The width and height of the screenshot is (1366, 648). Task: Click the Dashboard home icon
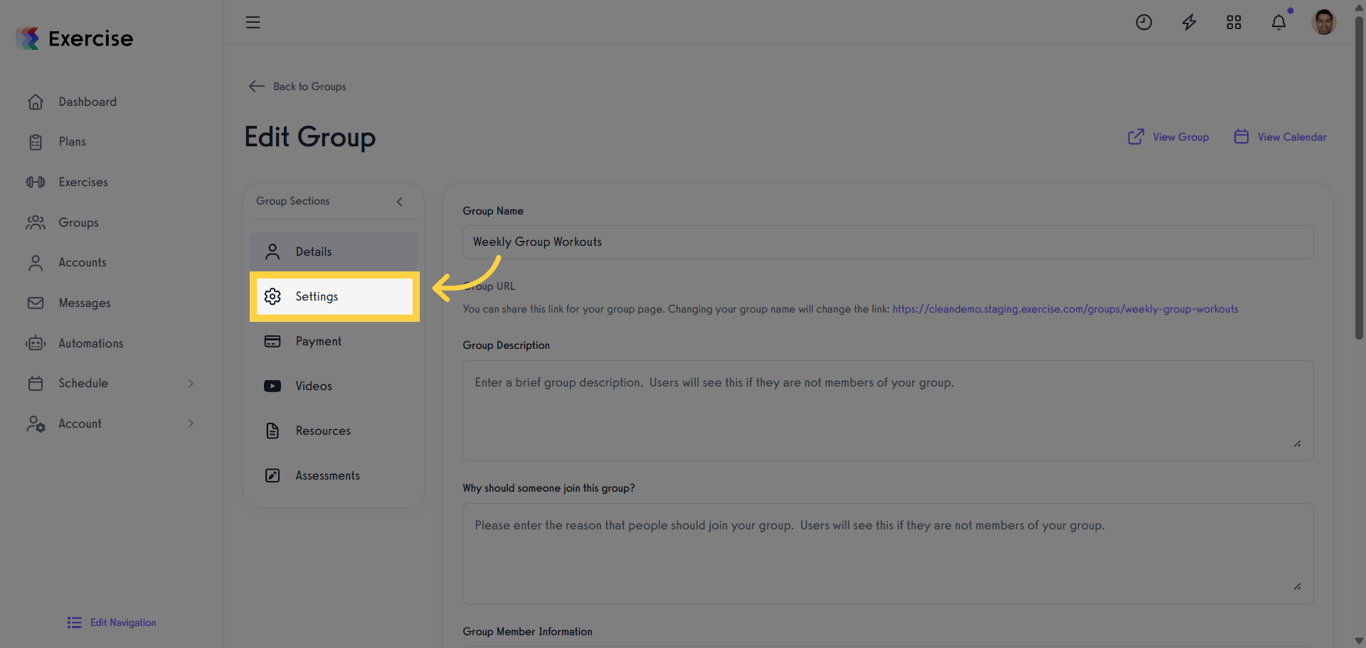point(36,102)
